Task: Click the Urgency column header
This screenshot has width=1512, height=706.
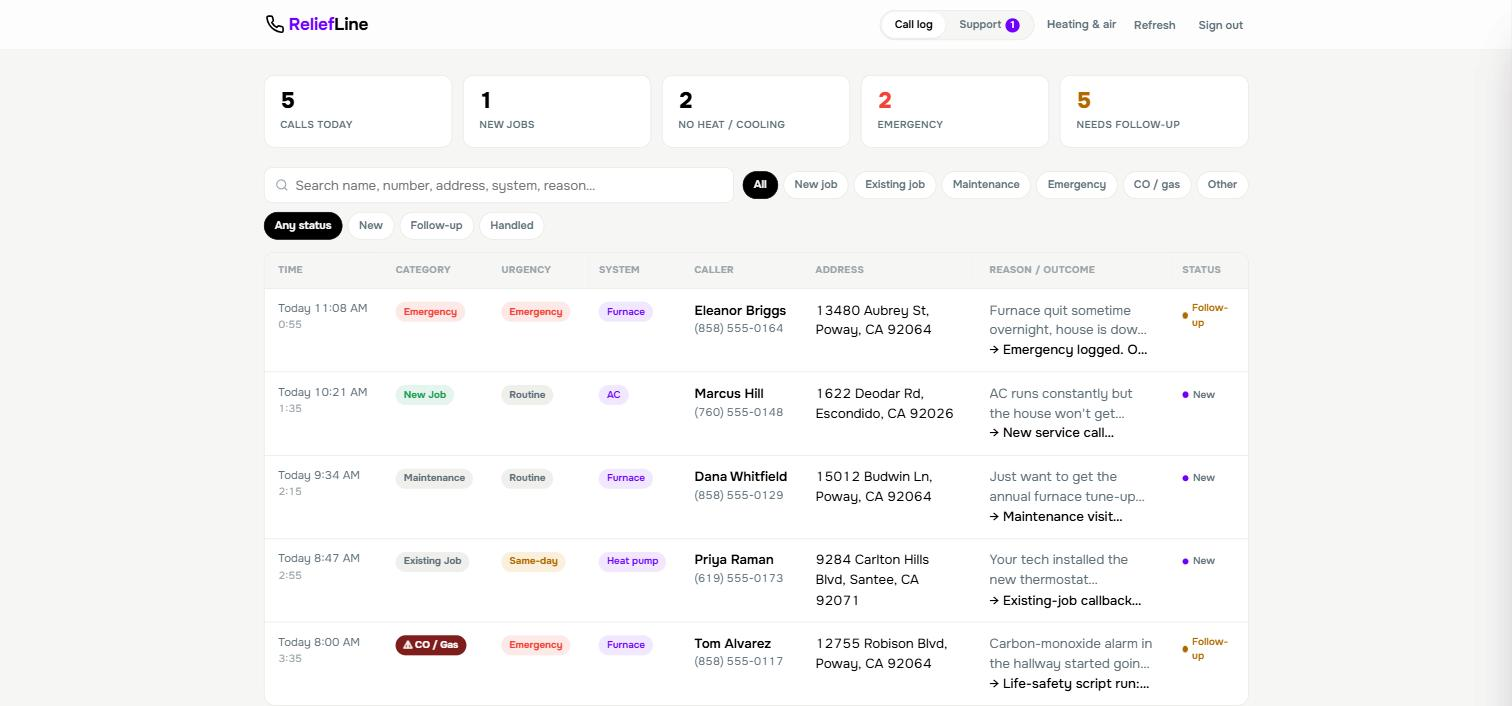Action: pos(526,270)
